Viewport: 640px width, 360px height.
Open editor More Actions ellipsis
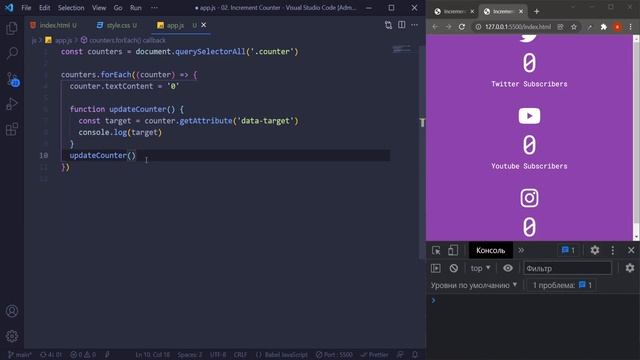tap(415, 25)
